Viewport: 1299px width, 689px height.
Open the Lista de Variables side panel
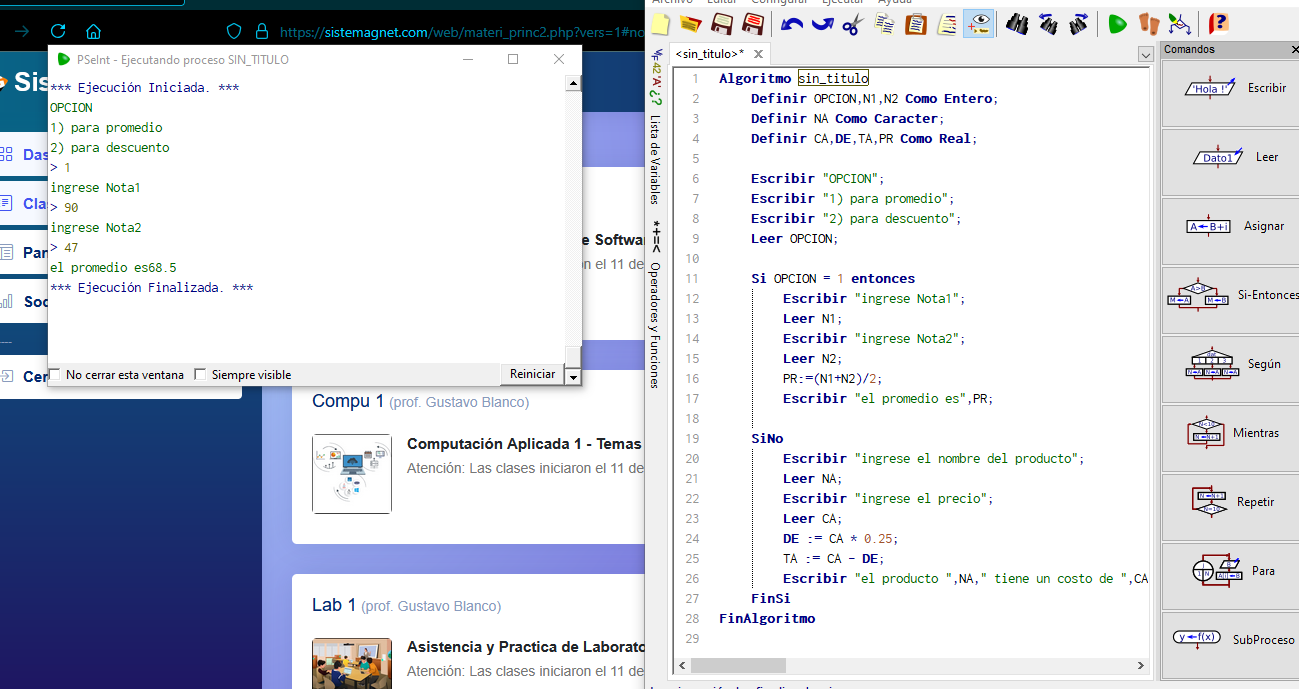coord(656,159)
